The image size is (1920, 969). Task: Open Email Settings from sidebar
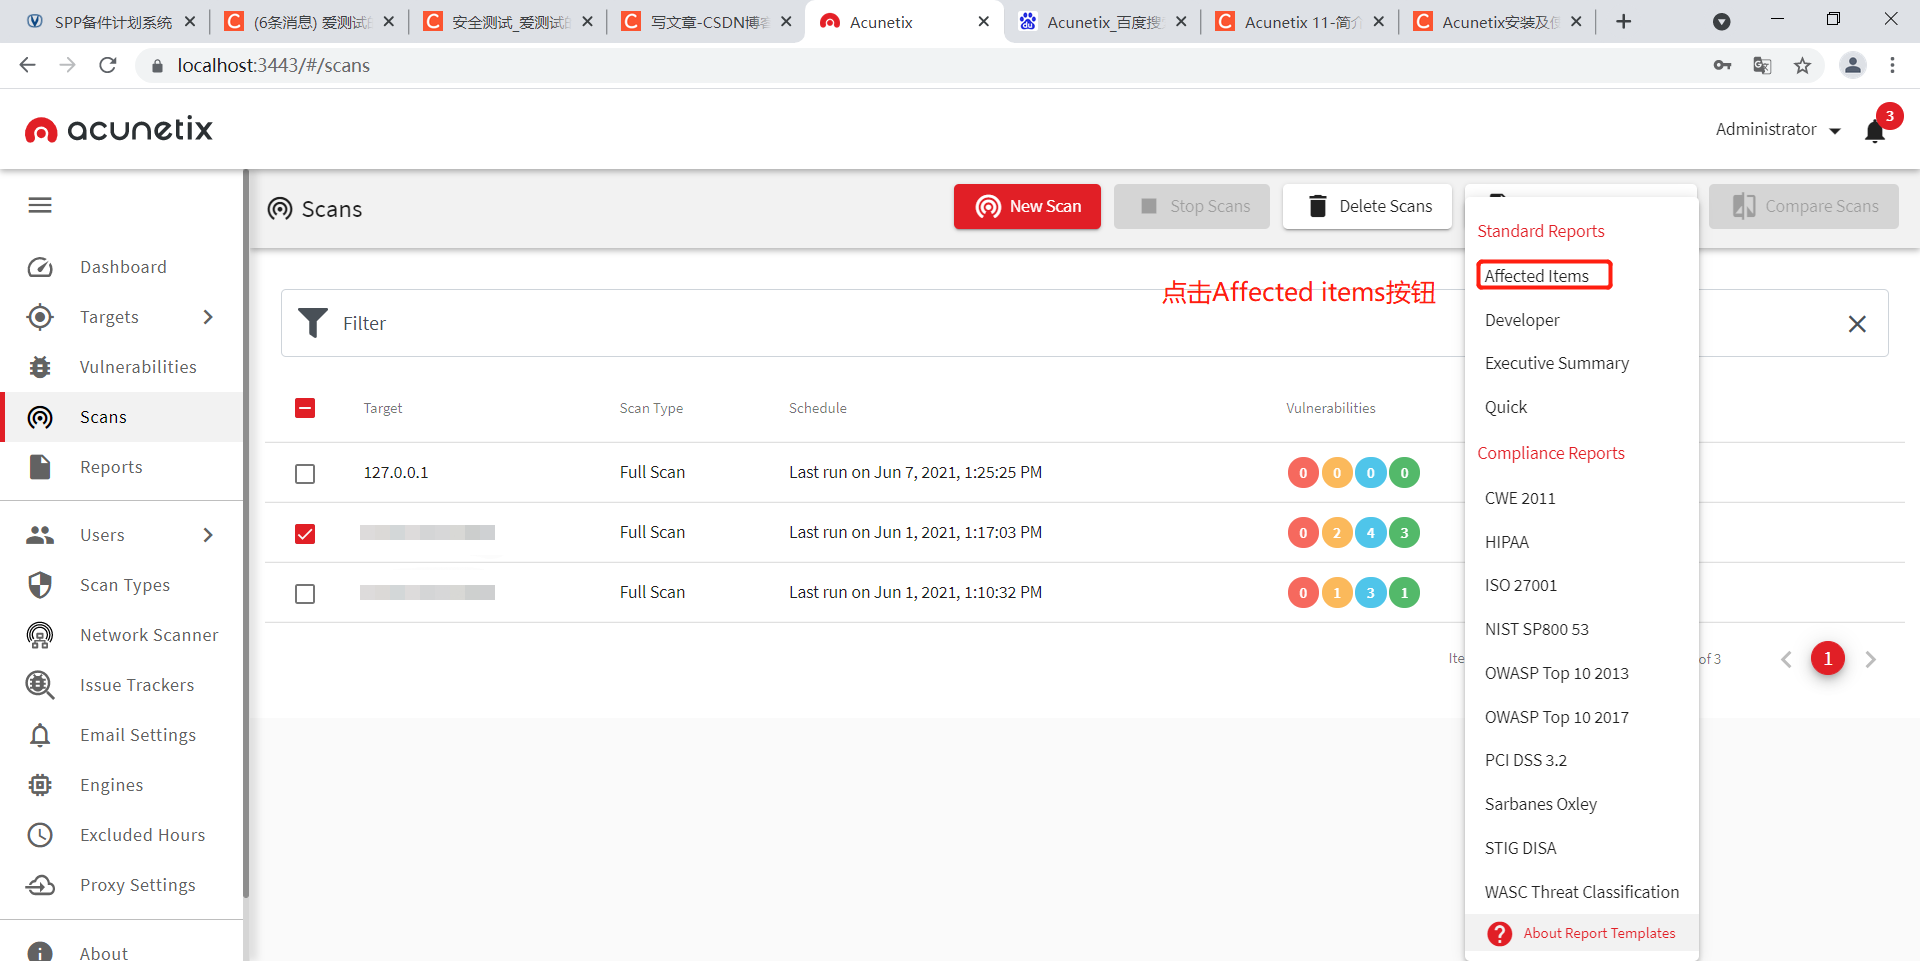point(138,735)
